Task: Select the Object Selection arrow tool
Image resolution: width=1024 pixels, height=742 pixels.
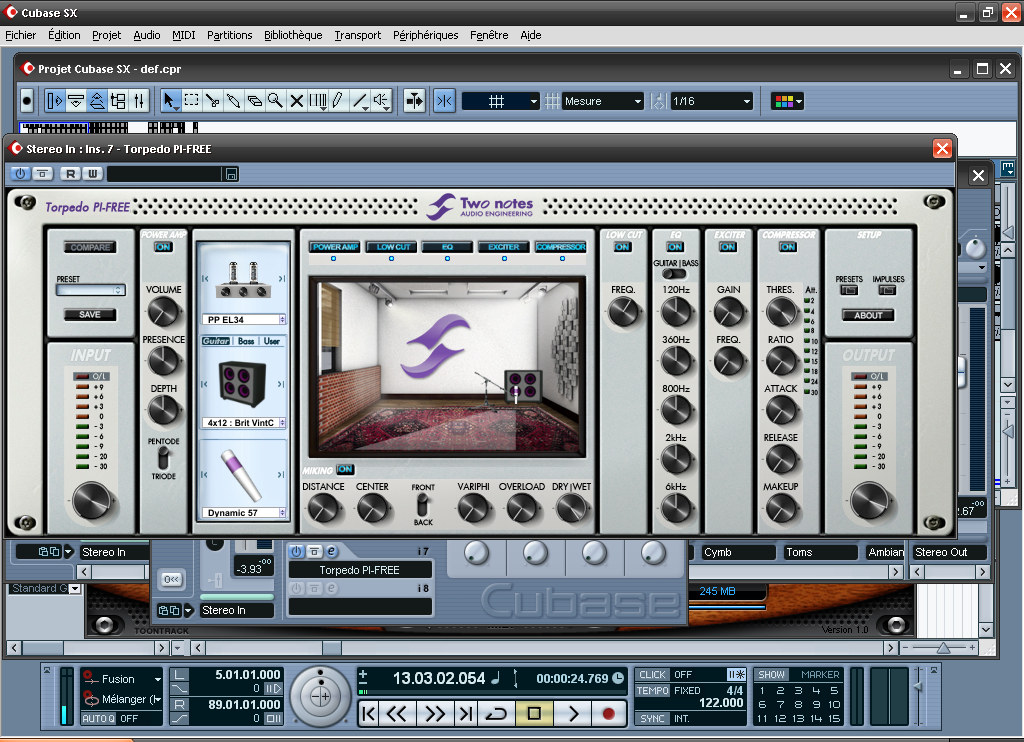Action: point(169,101)
